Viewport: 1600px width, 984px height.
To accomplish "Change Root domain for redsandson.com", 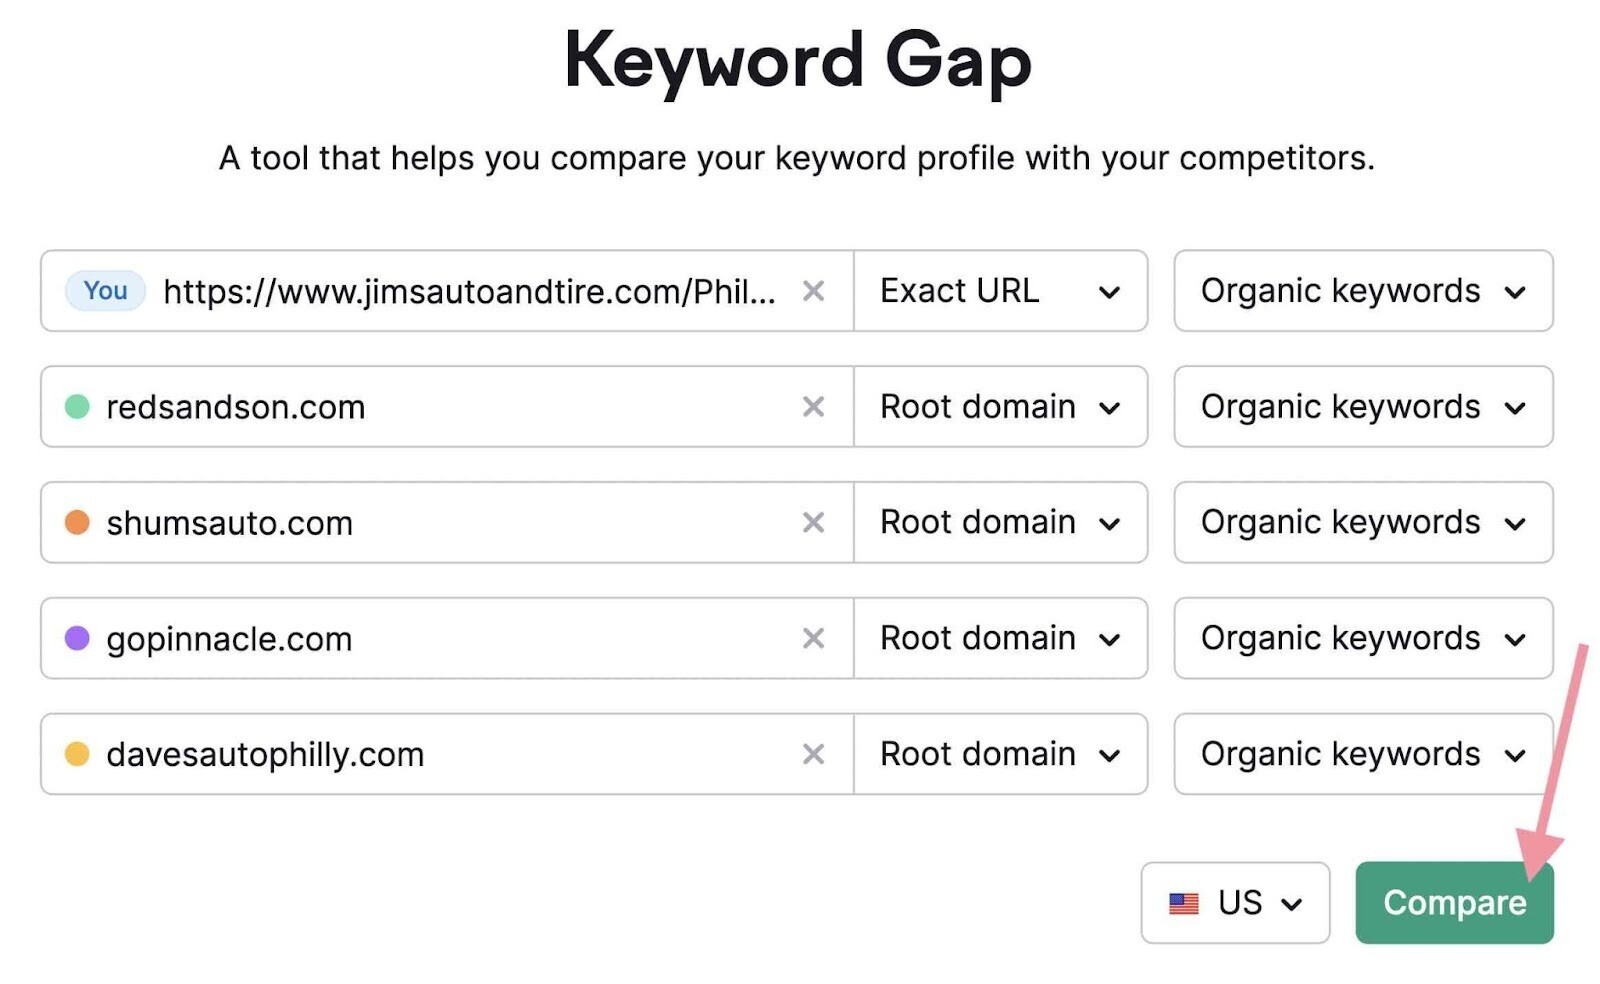I will click(x=1000, y=406).
